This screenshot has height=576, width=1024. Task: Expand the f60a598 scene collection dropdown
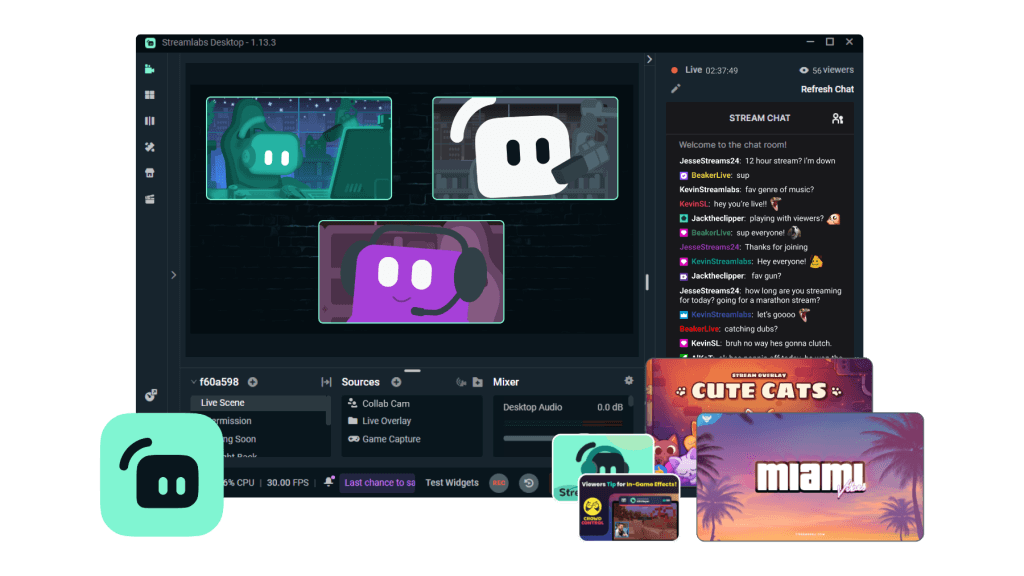coord(194,382)
